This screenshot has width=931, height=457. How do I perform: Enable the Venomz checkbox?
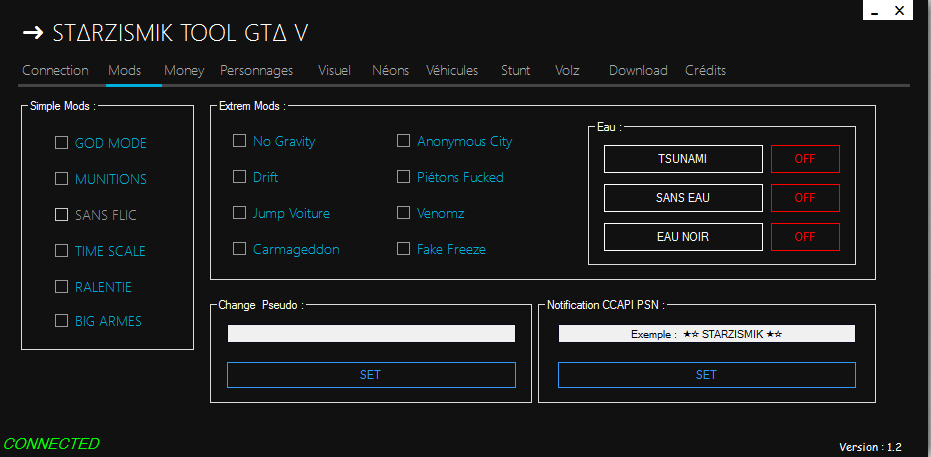(404, 212)
